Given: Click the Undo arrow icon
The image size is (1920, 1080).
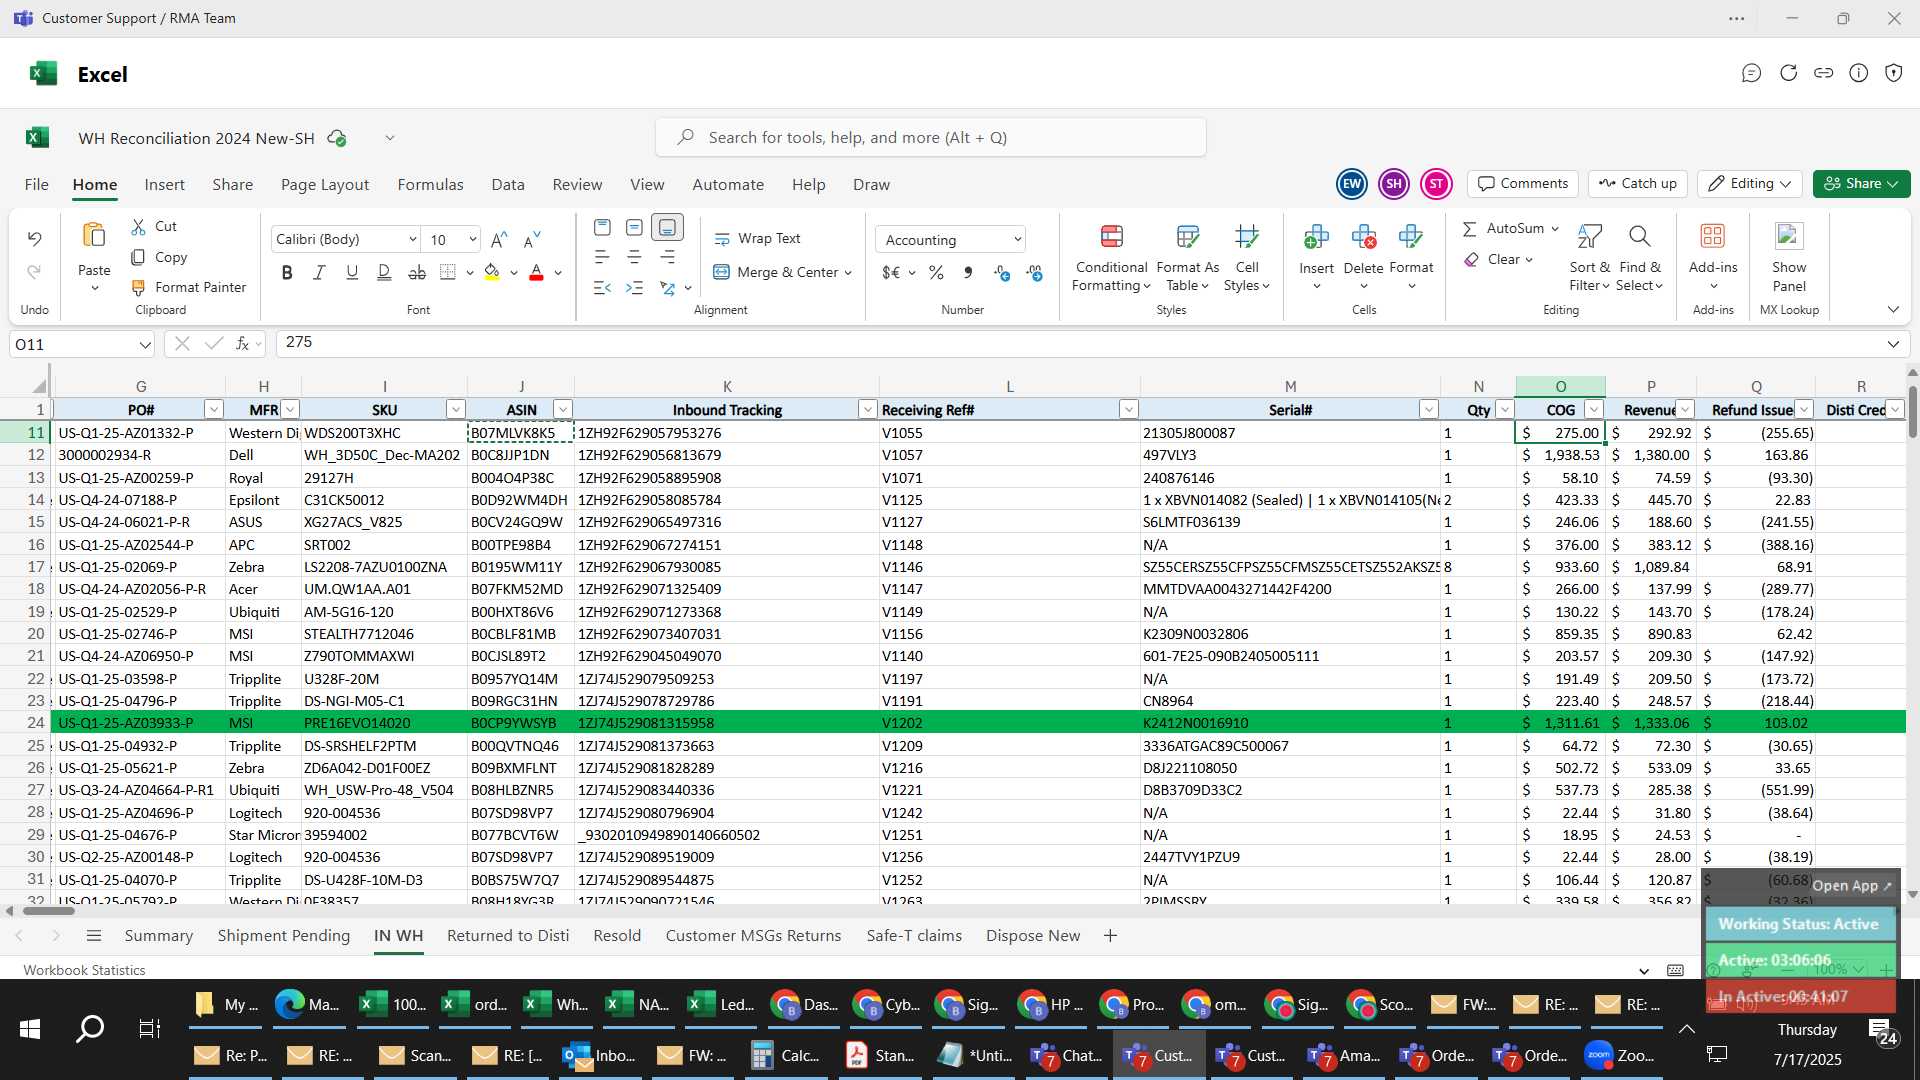Looking at the screenshot, I should coord(34,239).
